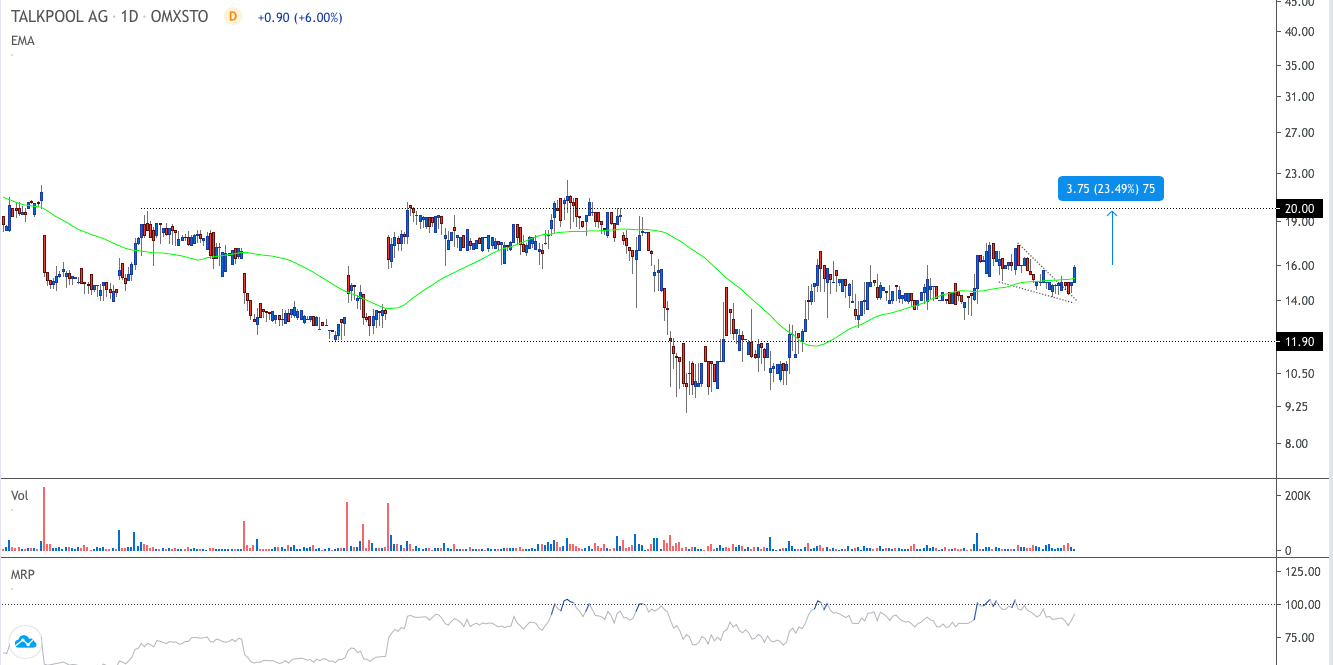This screenshot has height=665, width=1333.
Task: Select the MRP indicator legend
Action: (22, 576)
